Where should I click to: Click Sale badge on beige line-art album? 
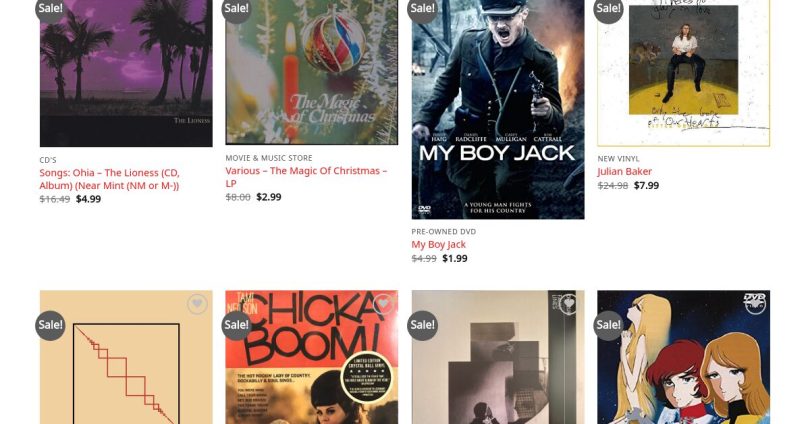50,325
